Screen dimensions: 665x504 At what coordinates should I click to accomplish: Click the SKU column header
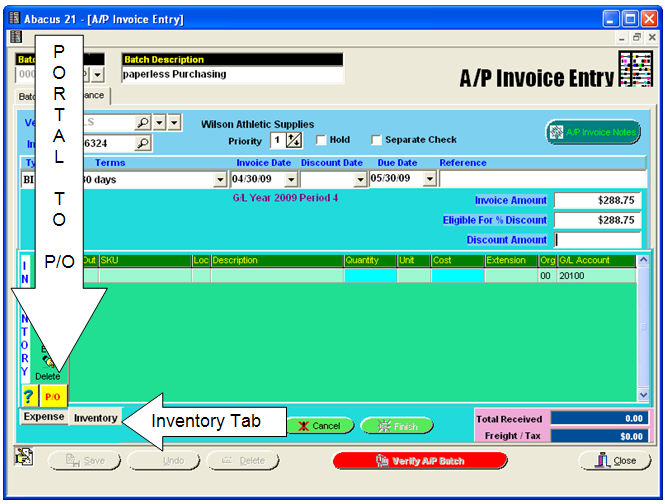[x=145, y=260]
